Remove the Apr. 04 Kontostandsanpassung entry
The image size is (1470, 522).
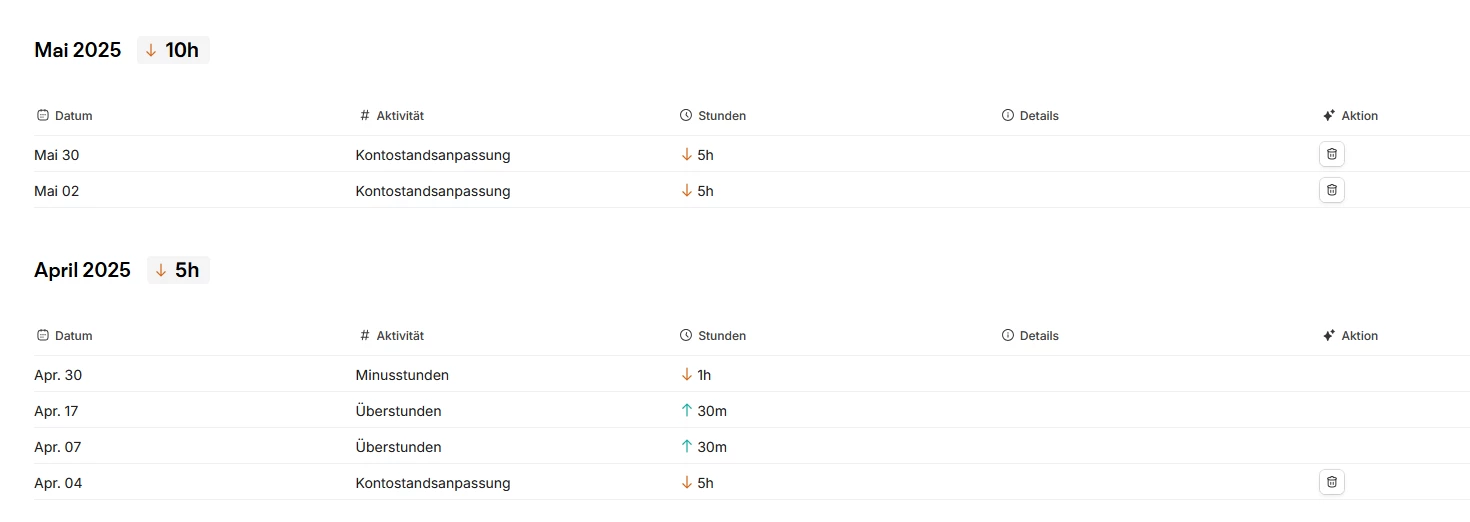click(x=1331, y=482)
